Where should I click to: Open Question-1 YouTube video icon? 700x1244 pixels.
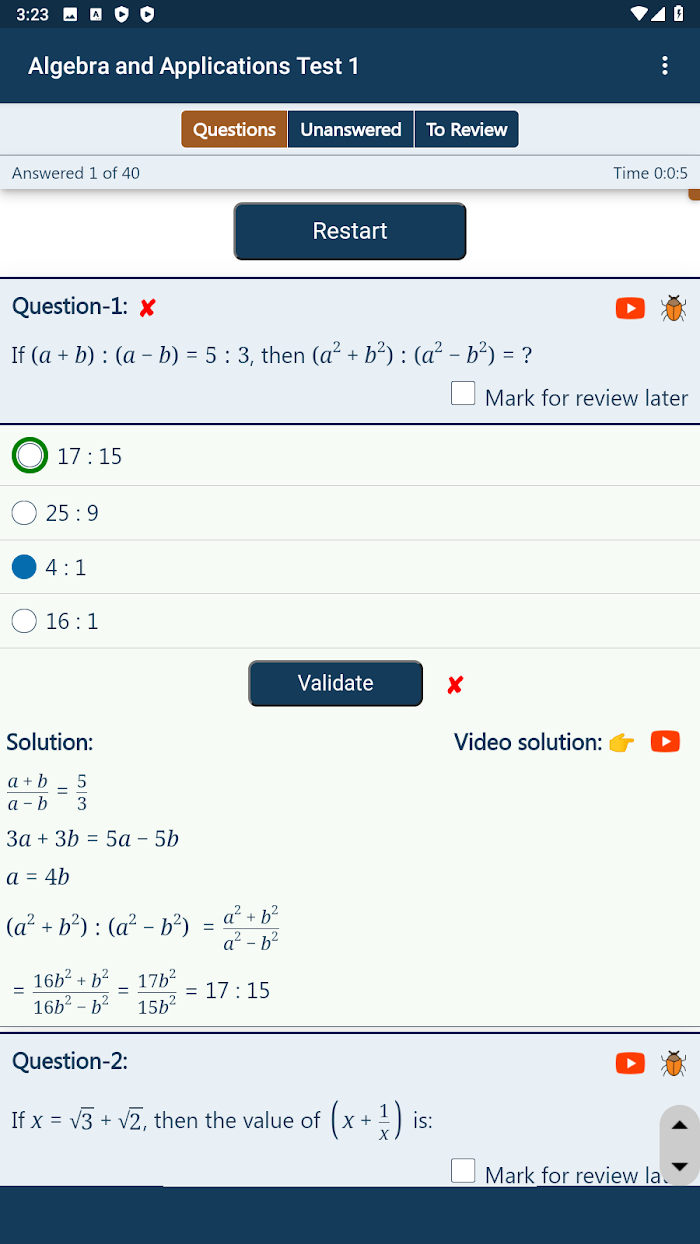point(630,308)
